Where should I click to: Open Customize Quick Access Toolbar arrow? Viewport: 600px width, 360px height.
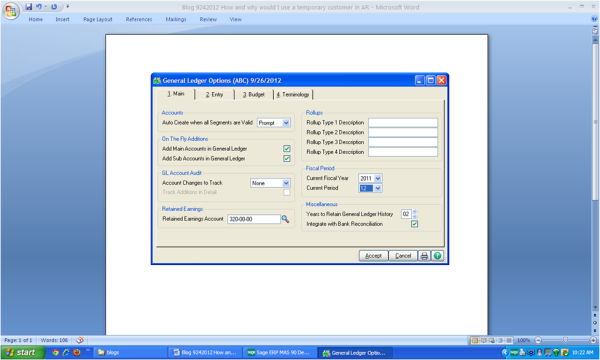[68, 7]
